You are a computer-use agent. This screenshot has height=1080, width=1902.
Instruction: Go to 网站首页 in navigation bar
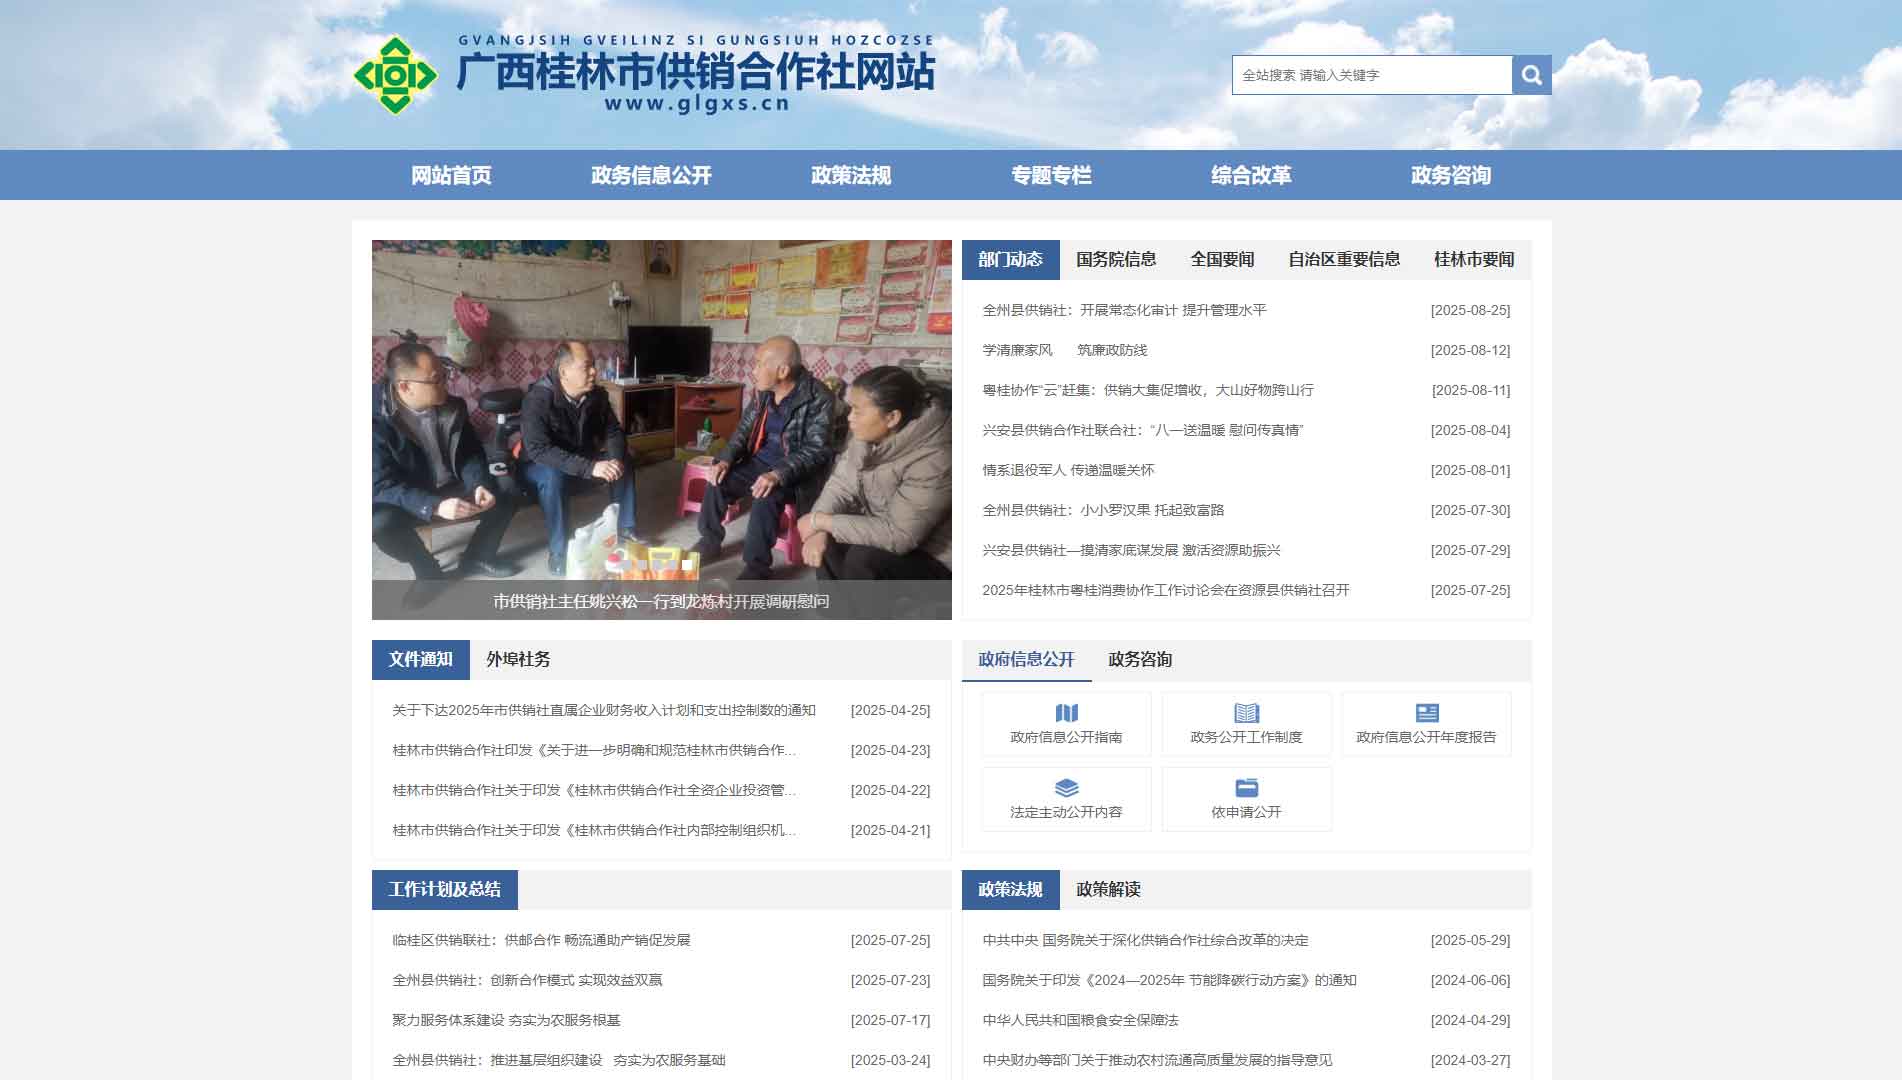coord(451,175)
